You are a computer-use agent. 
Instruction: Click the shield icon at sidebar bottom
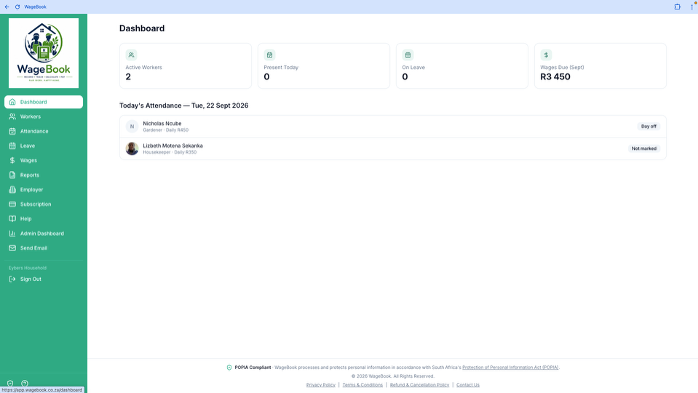[x=10, y=383]
